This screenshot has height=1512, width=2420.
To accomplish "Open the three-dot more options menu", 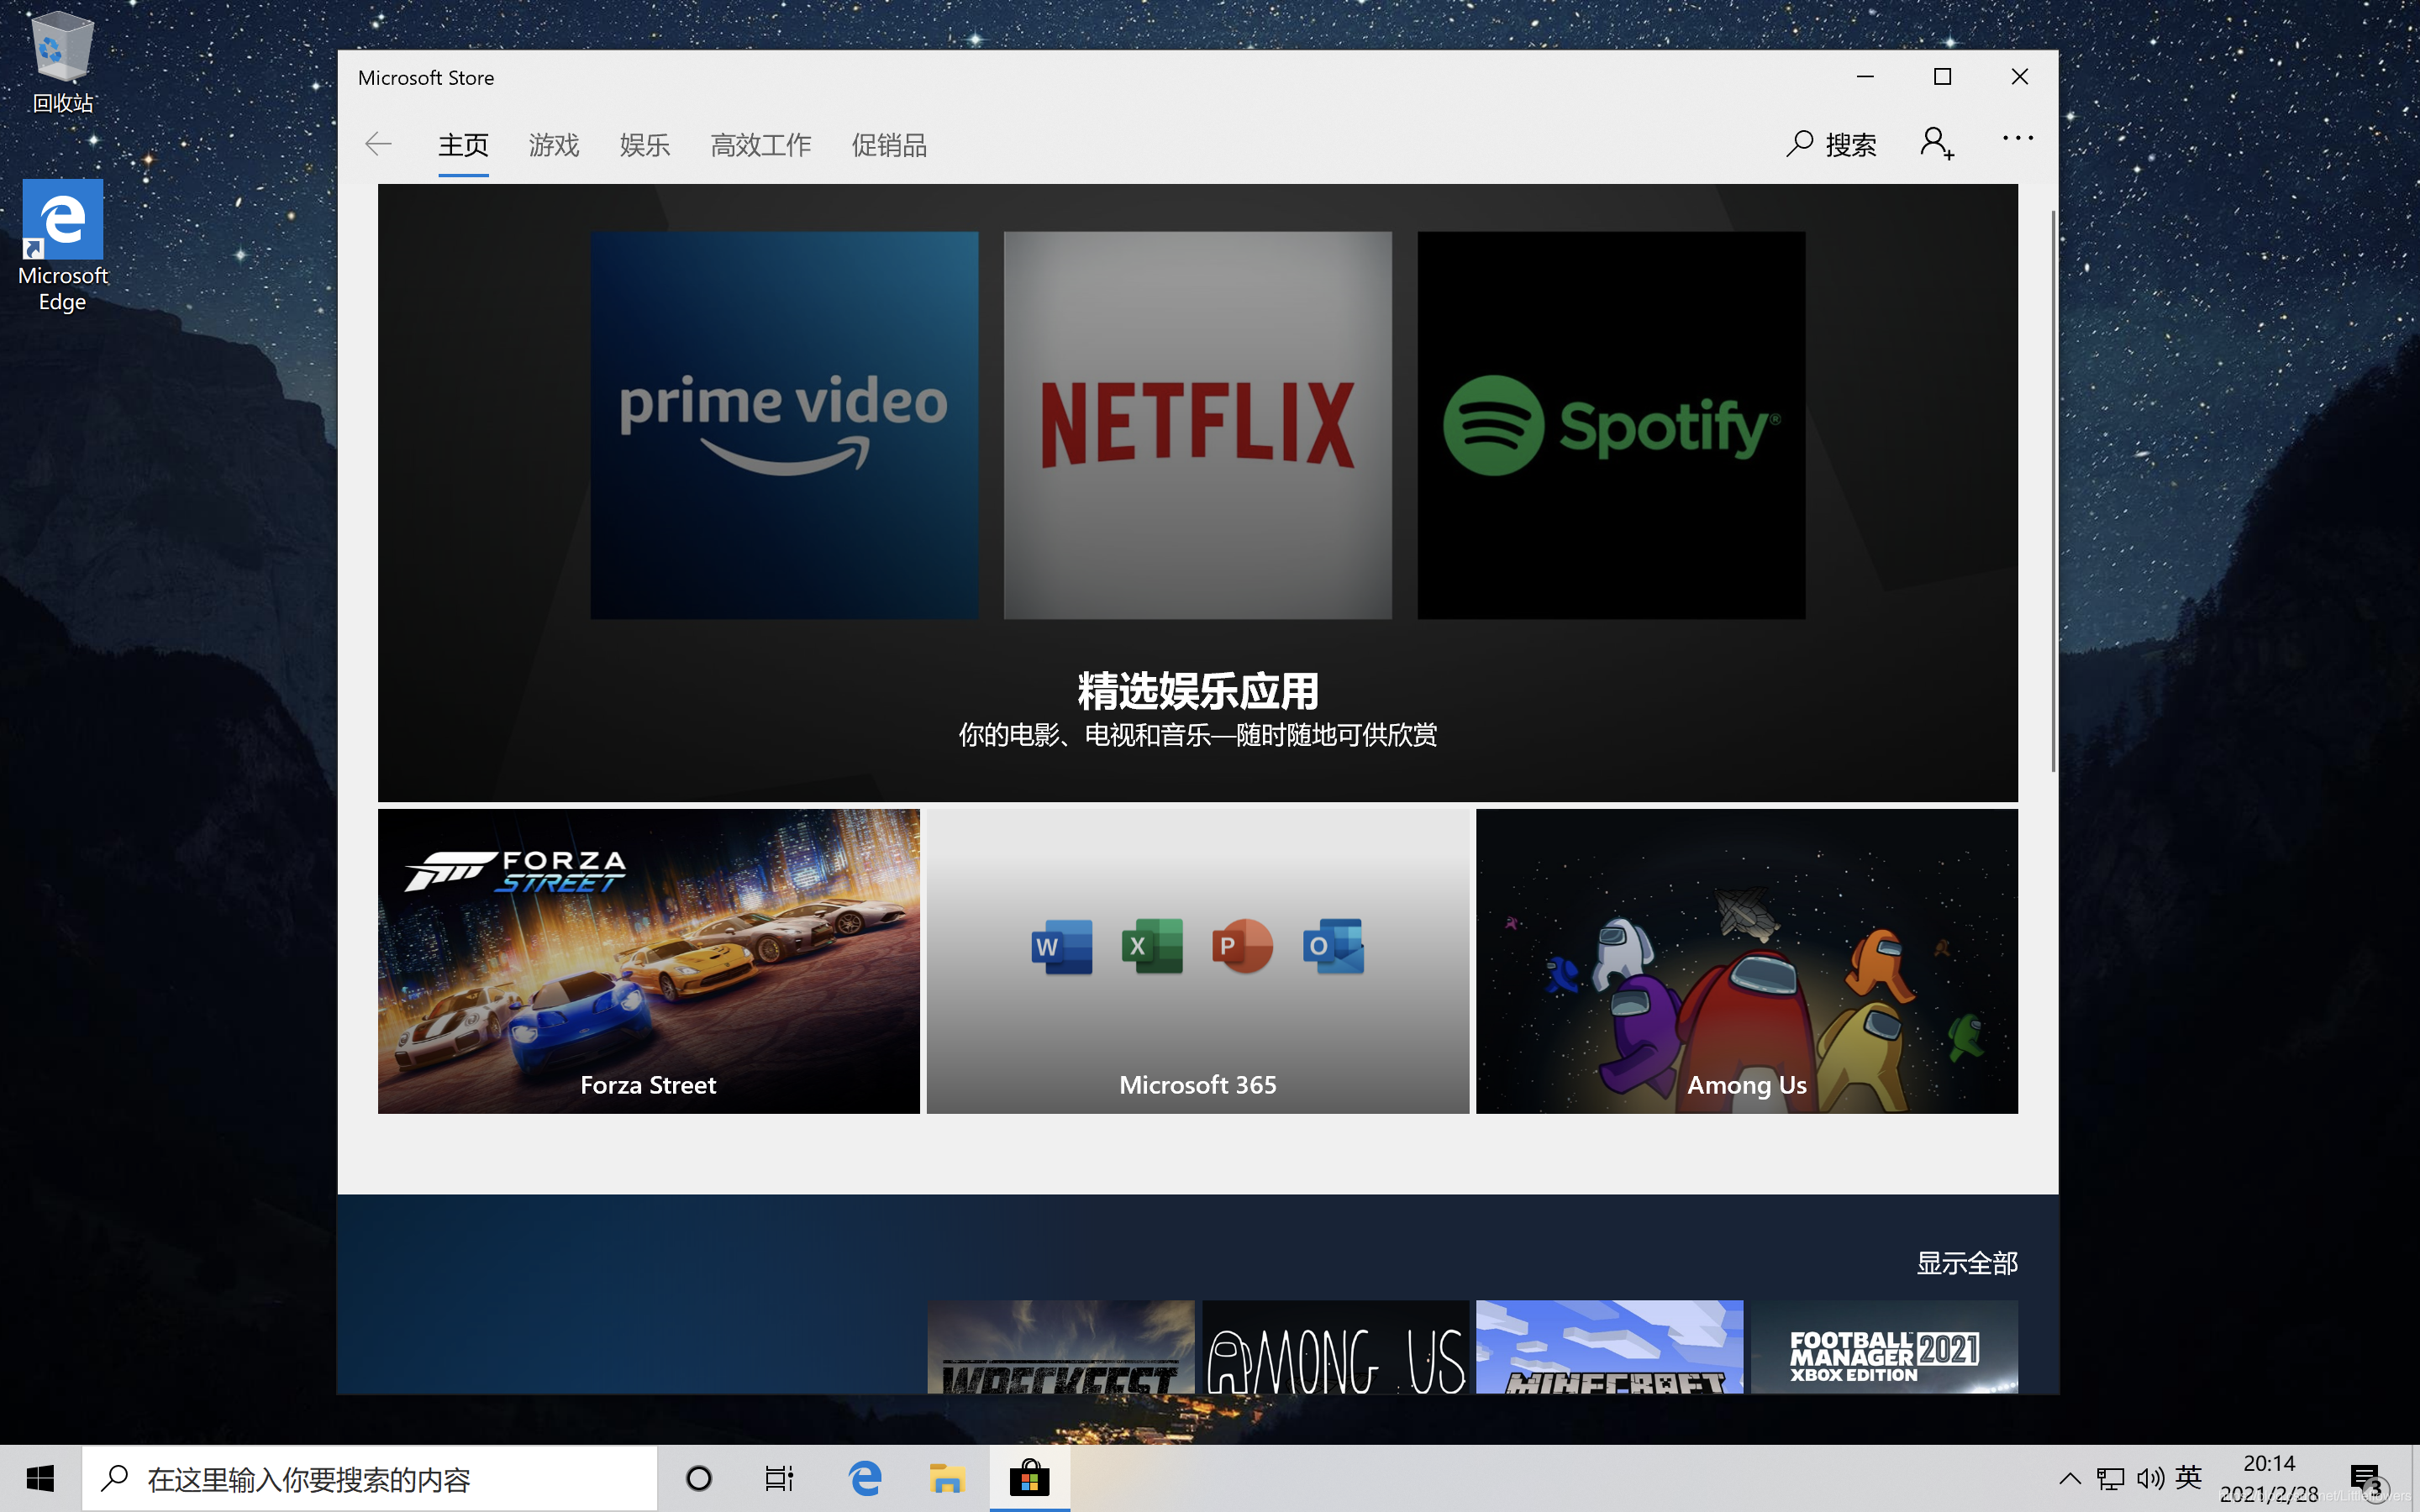I will (x=2017, y=139).
